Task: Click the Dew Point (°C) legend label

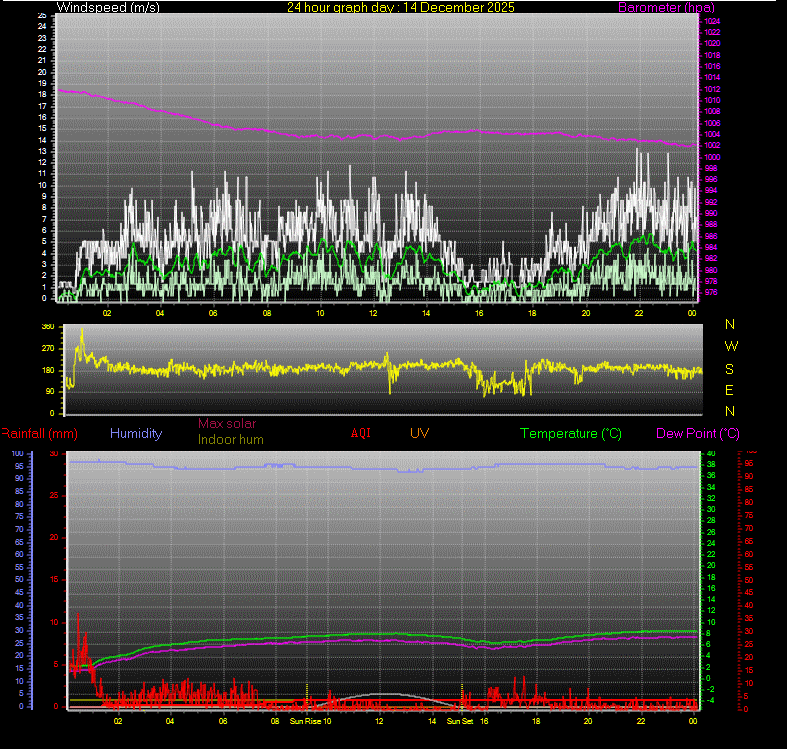Action: 698,433
